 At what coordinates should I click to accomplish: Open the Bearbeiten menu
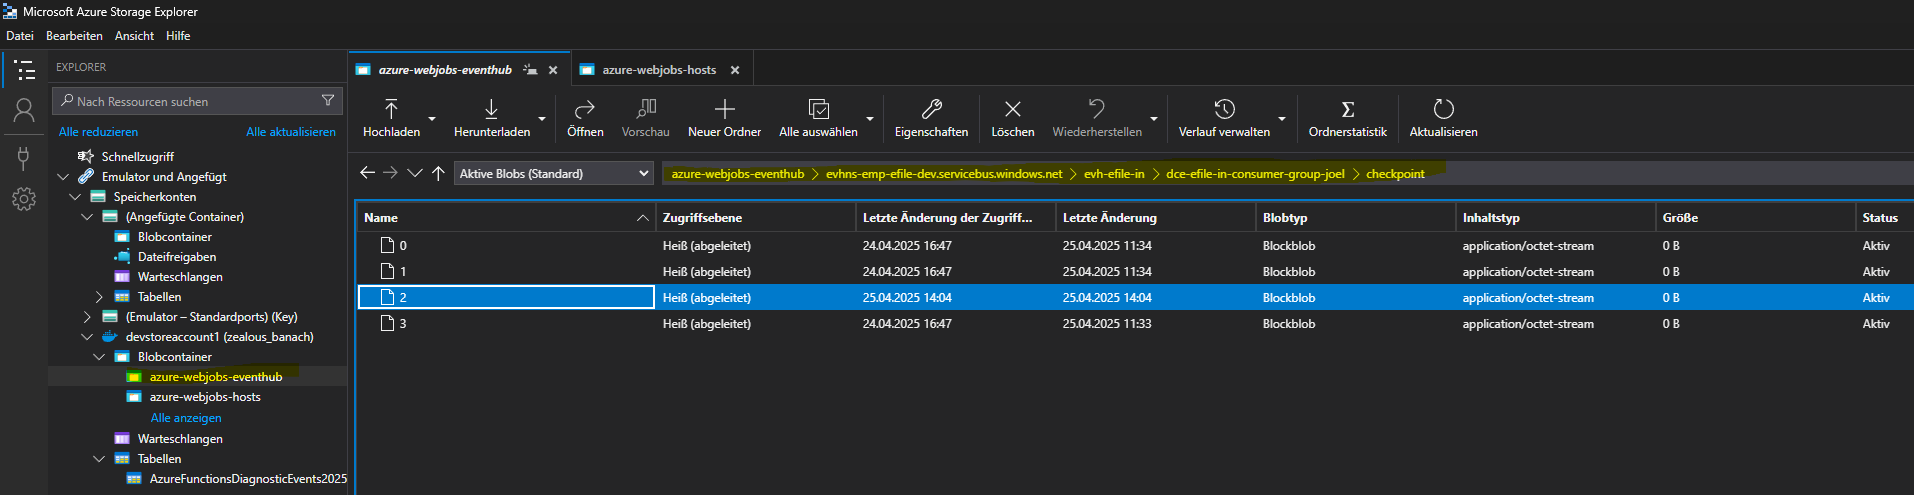pyautogui.click(x=74, y=36)
